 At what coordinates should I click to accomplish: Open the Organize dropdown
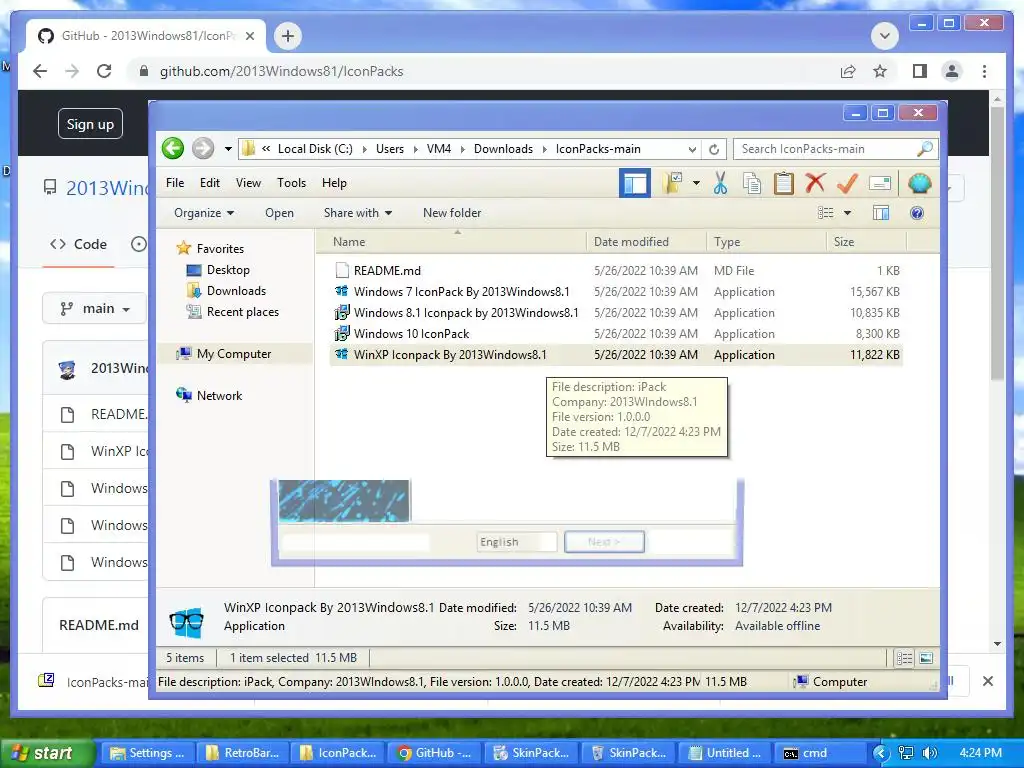(204, 213)
